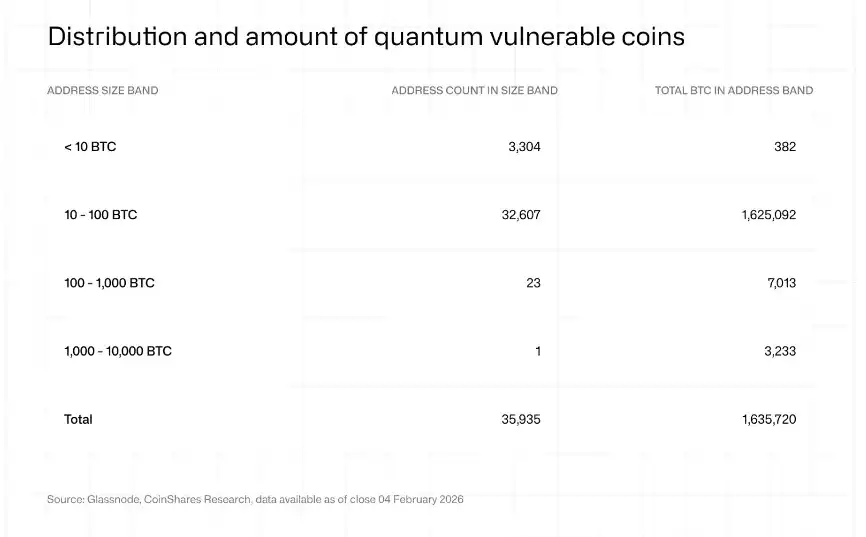Select the TOTAL BTC IN ADDRESS BAND header
Image resolution: width=866 pixels, height=537 pixels.
pyautogui.click(x=733, y=90)
